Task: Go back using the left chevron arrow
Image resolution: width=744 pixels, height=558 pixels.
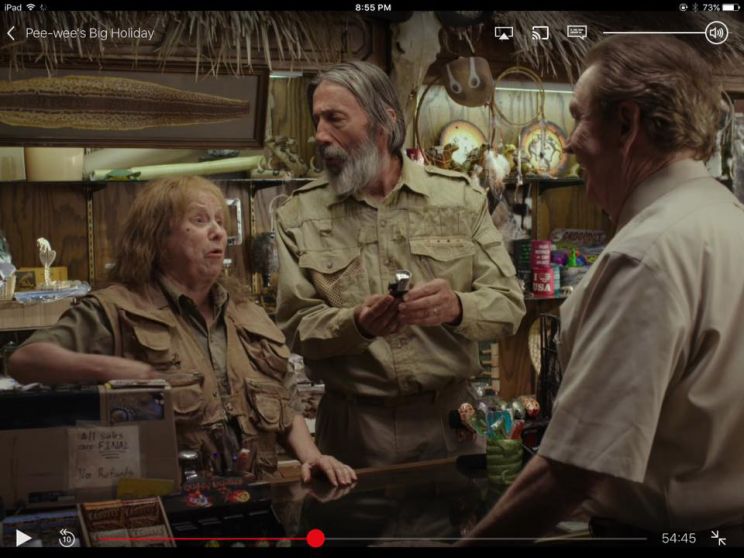Action: pyautogui.click(x=11, y=33)
